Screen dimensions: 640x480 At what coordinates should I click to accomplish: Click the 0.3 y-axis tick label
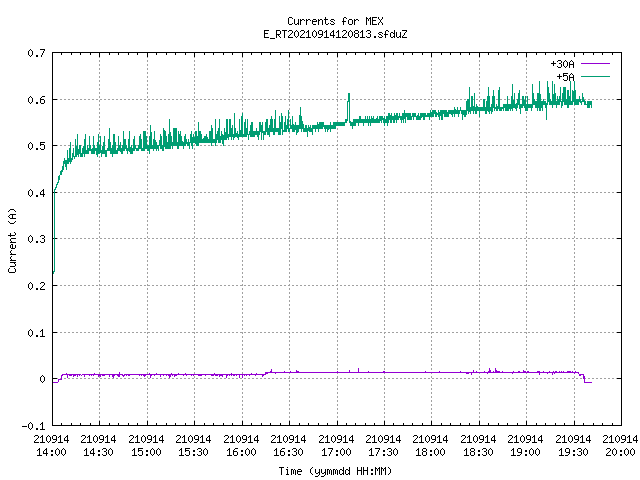pyautogui.click(x=36, y=239)
